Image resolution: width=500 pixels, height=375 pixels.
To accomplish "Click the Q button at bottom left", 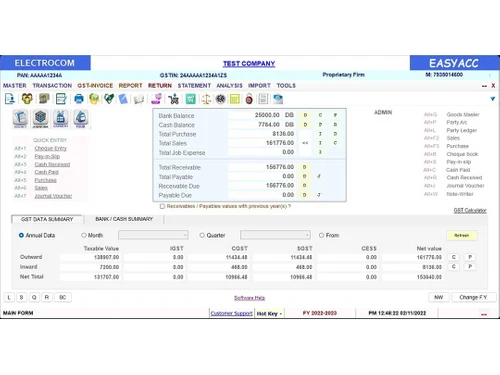I will [x=34, y=297].
